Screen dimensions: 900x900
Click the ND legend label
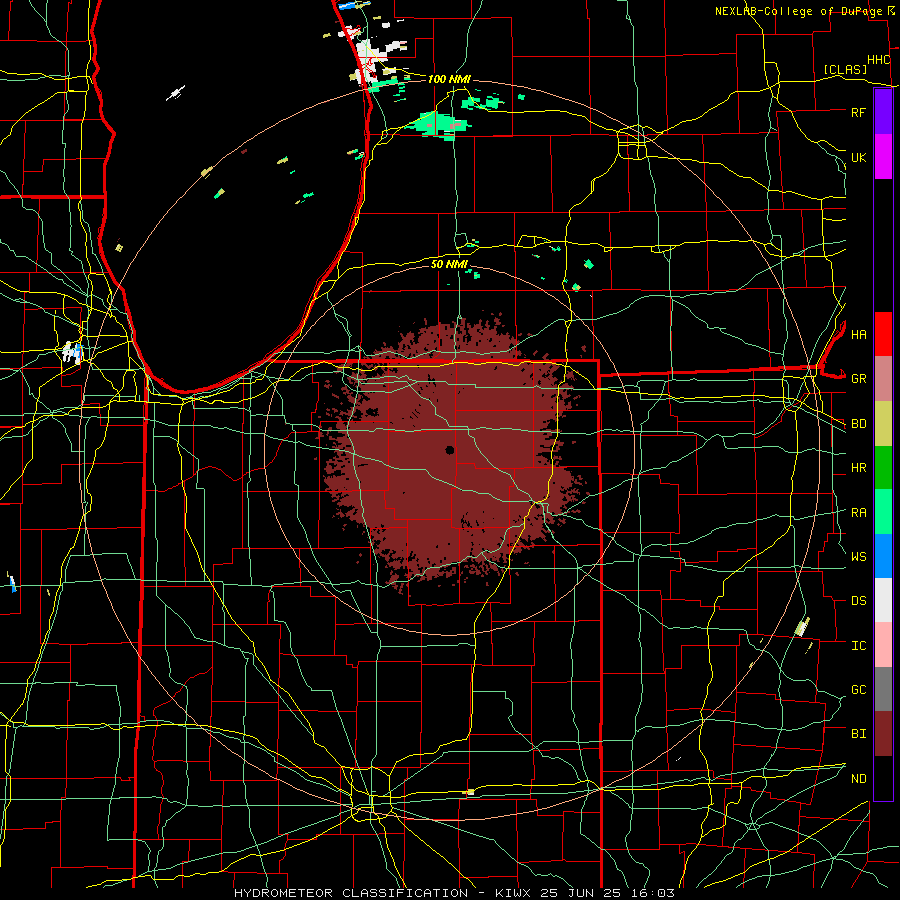coord(858,779)
